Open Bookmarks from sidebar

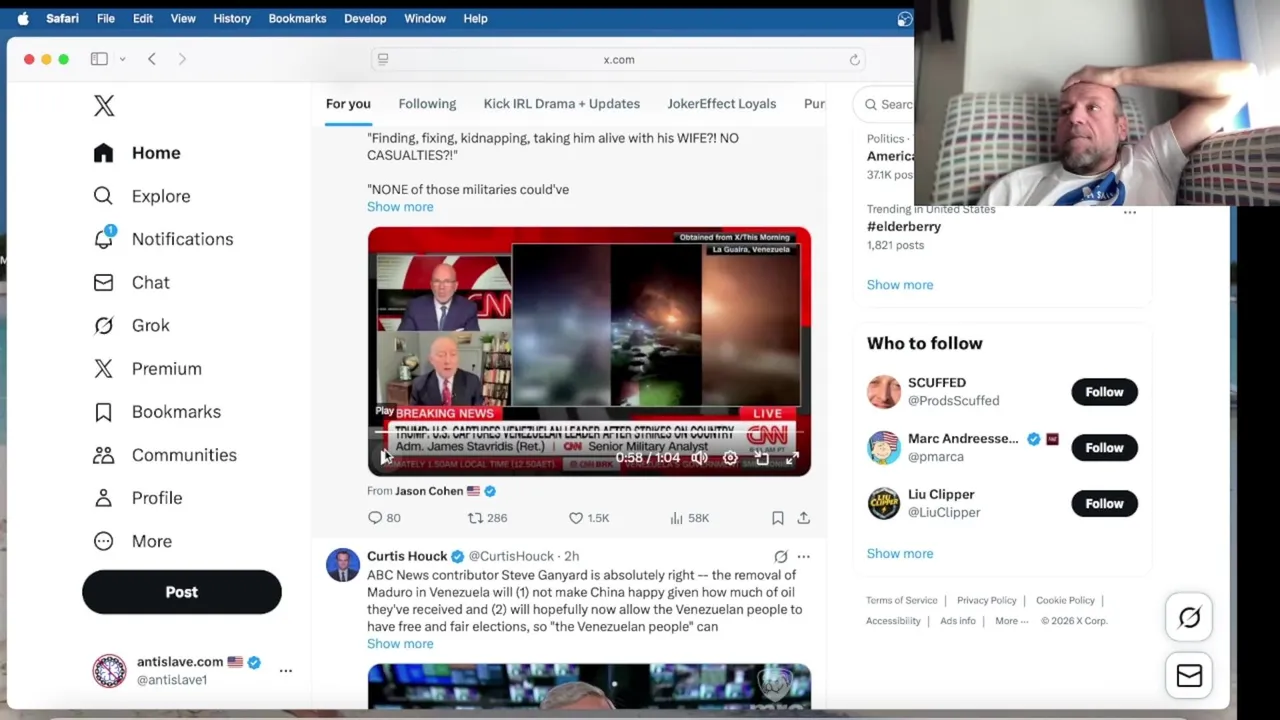point(156,411)
